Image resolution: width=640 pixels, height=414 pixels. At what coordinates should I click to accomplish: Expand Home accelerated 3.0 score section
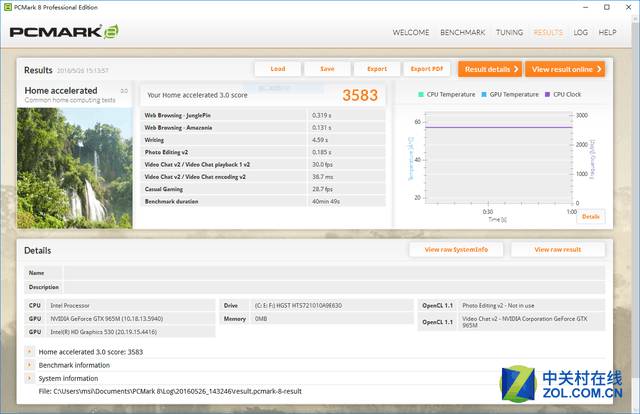click(29, 351)
